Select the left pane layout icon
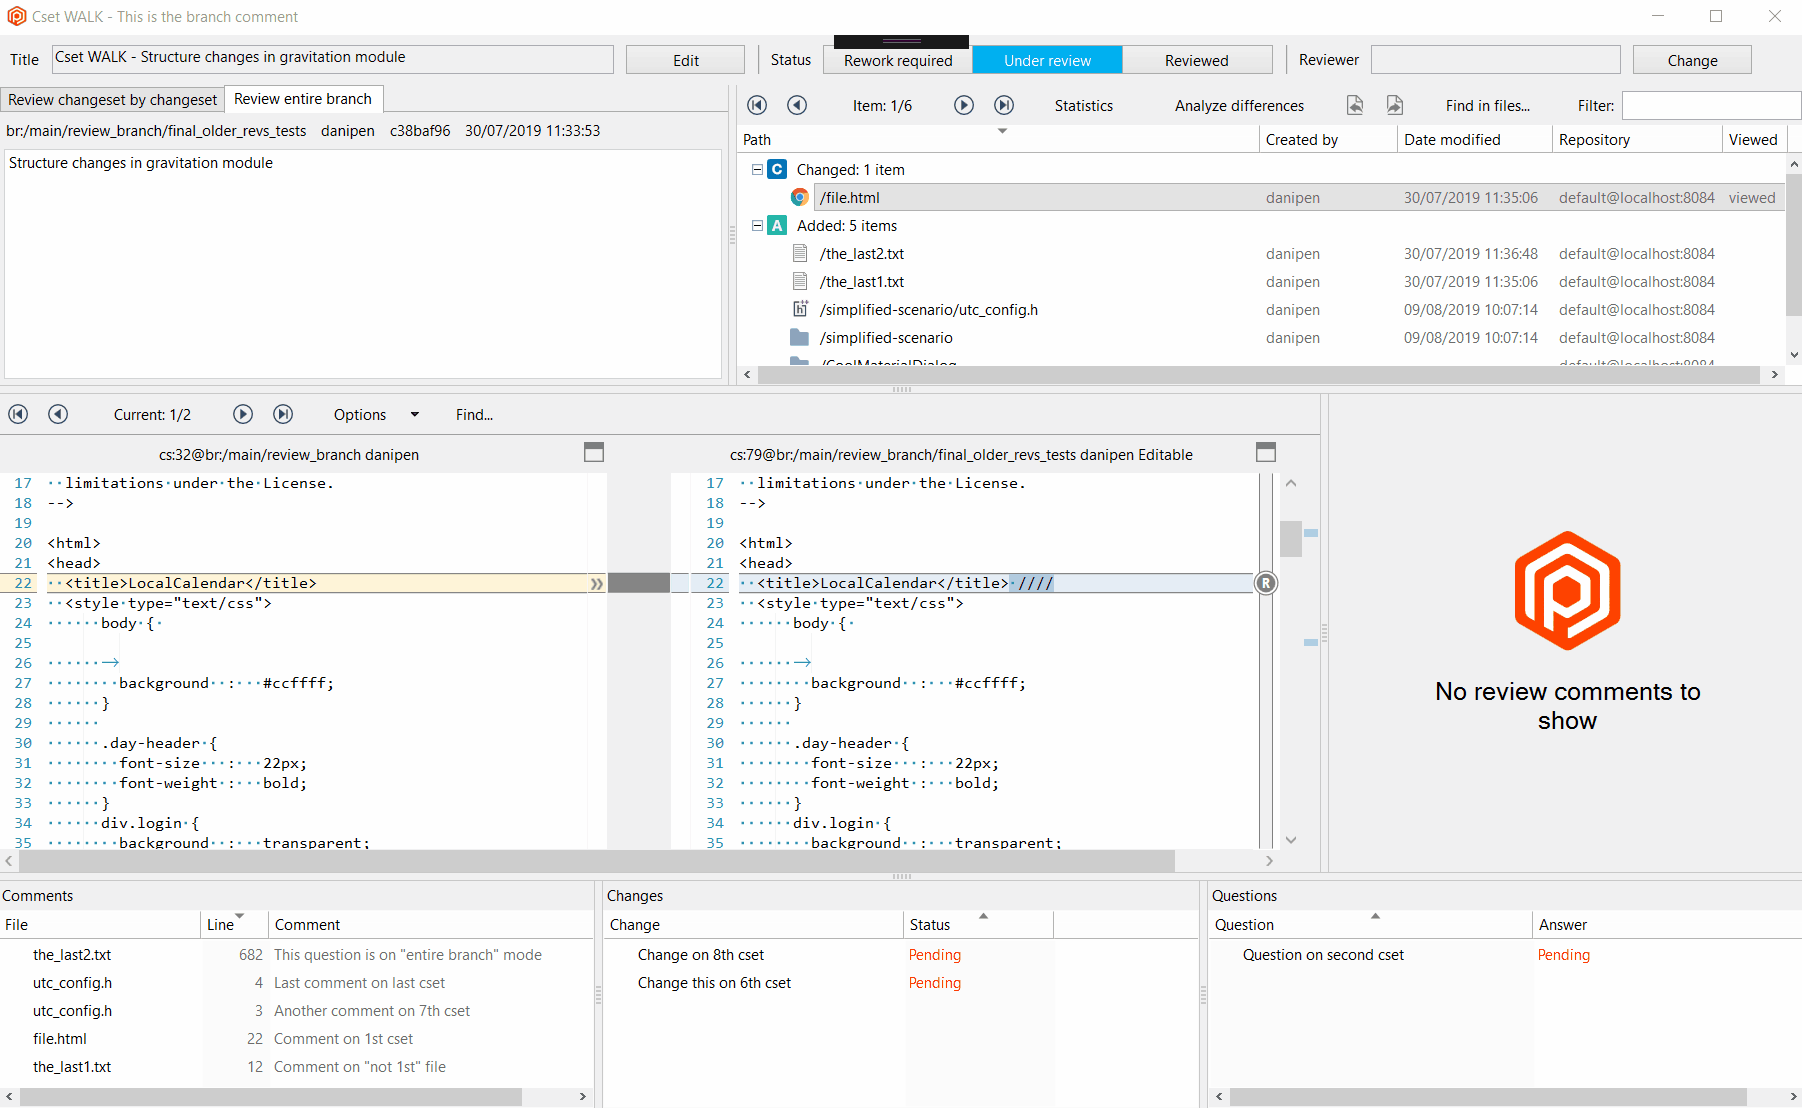Image resolution: width=1802 pixels, height=1108 pixels. tap(594, 452)
